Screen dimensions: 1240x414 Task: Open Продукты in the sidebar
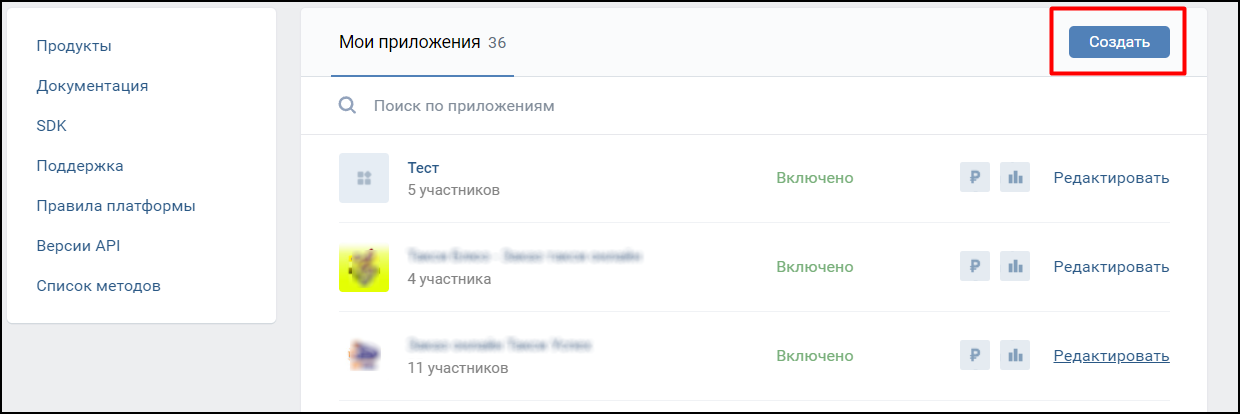[x=74, y=46]
